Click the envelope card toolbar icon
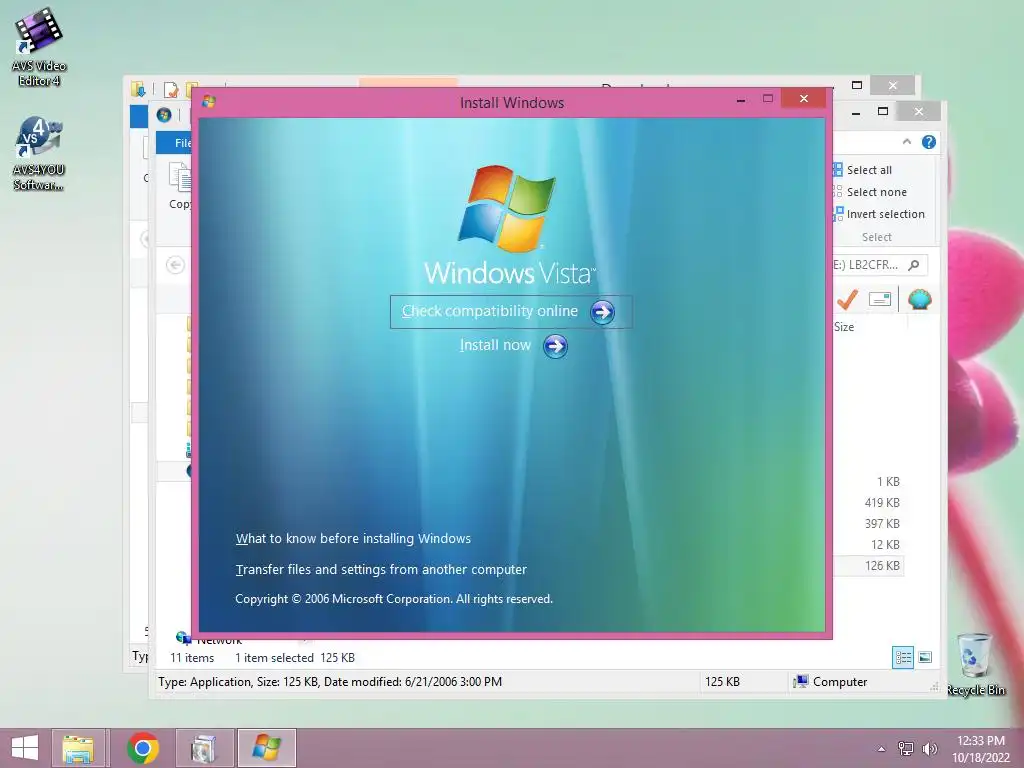Screen dimensions: 1024x768 point(880,300)
